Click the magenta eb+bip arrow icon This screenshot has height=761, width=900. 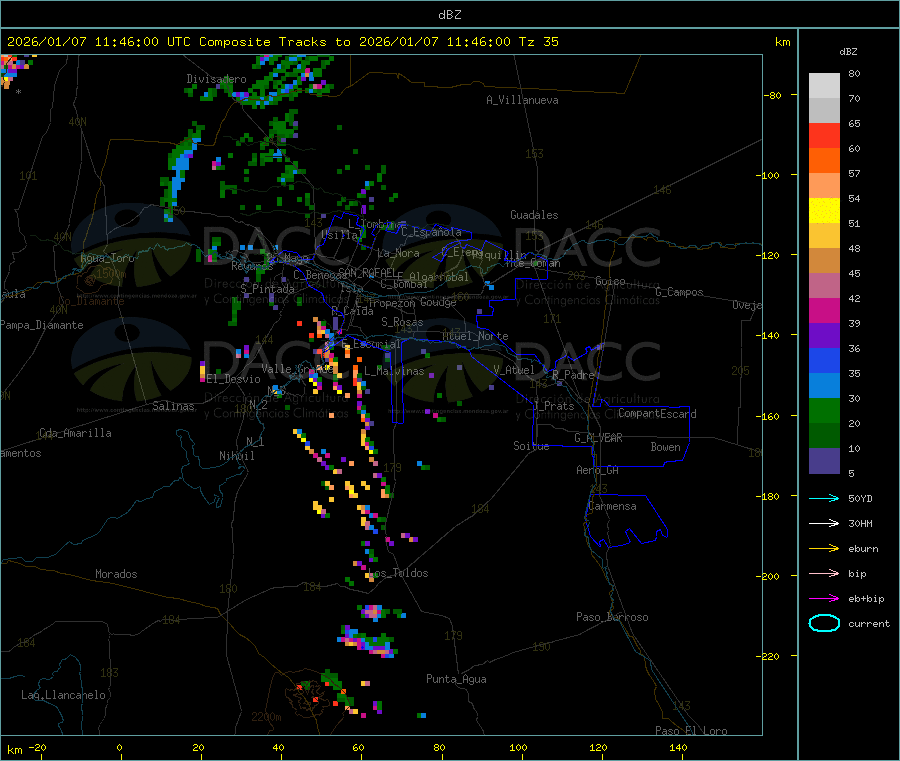(x=824, y=599)
